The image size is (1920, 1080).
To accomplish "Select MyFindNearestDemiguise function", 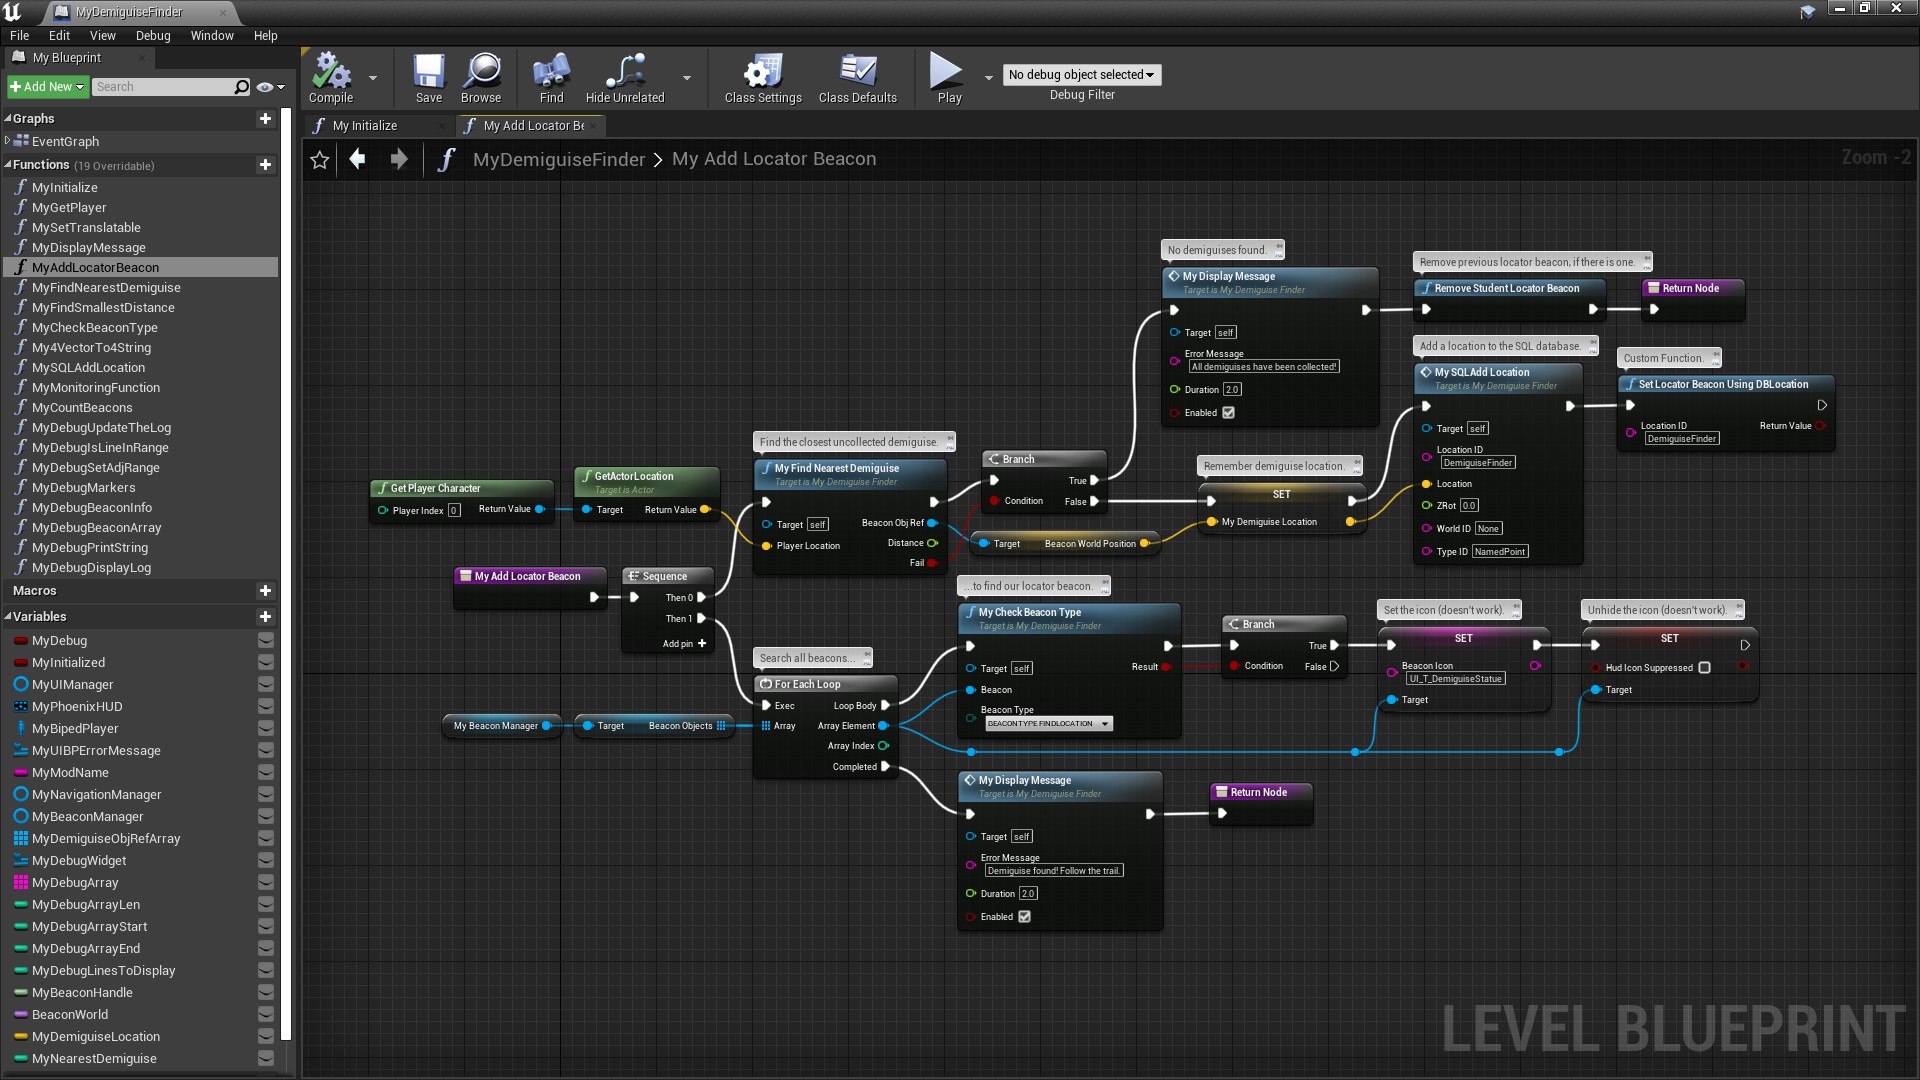I will pyautogui.click(x=106, y=288).
